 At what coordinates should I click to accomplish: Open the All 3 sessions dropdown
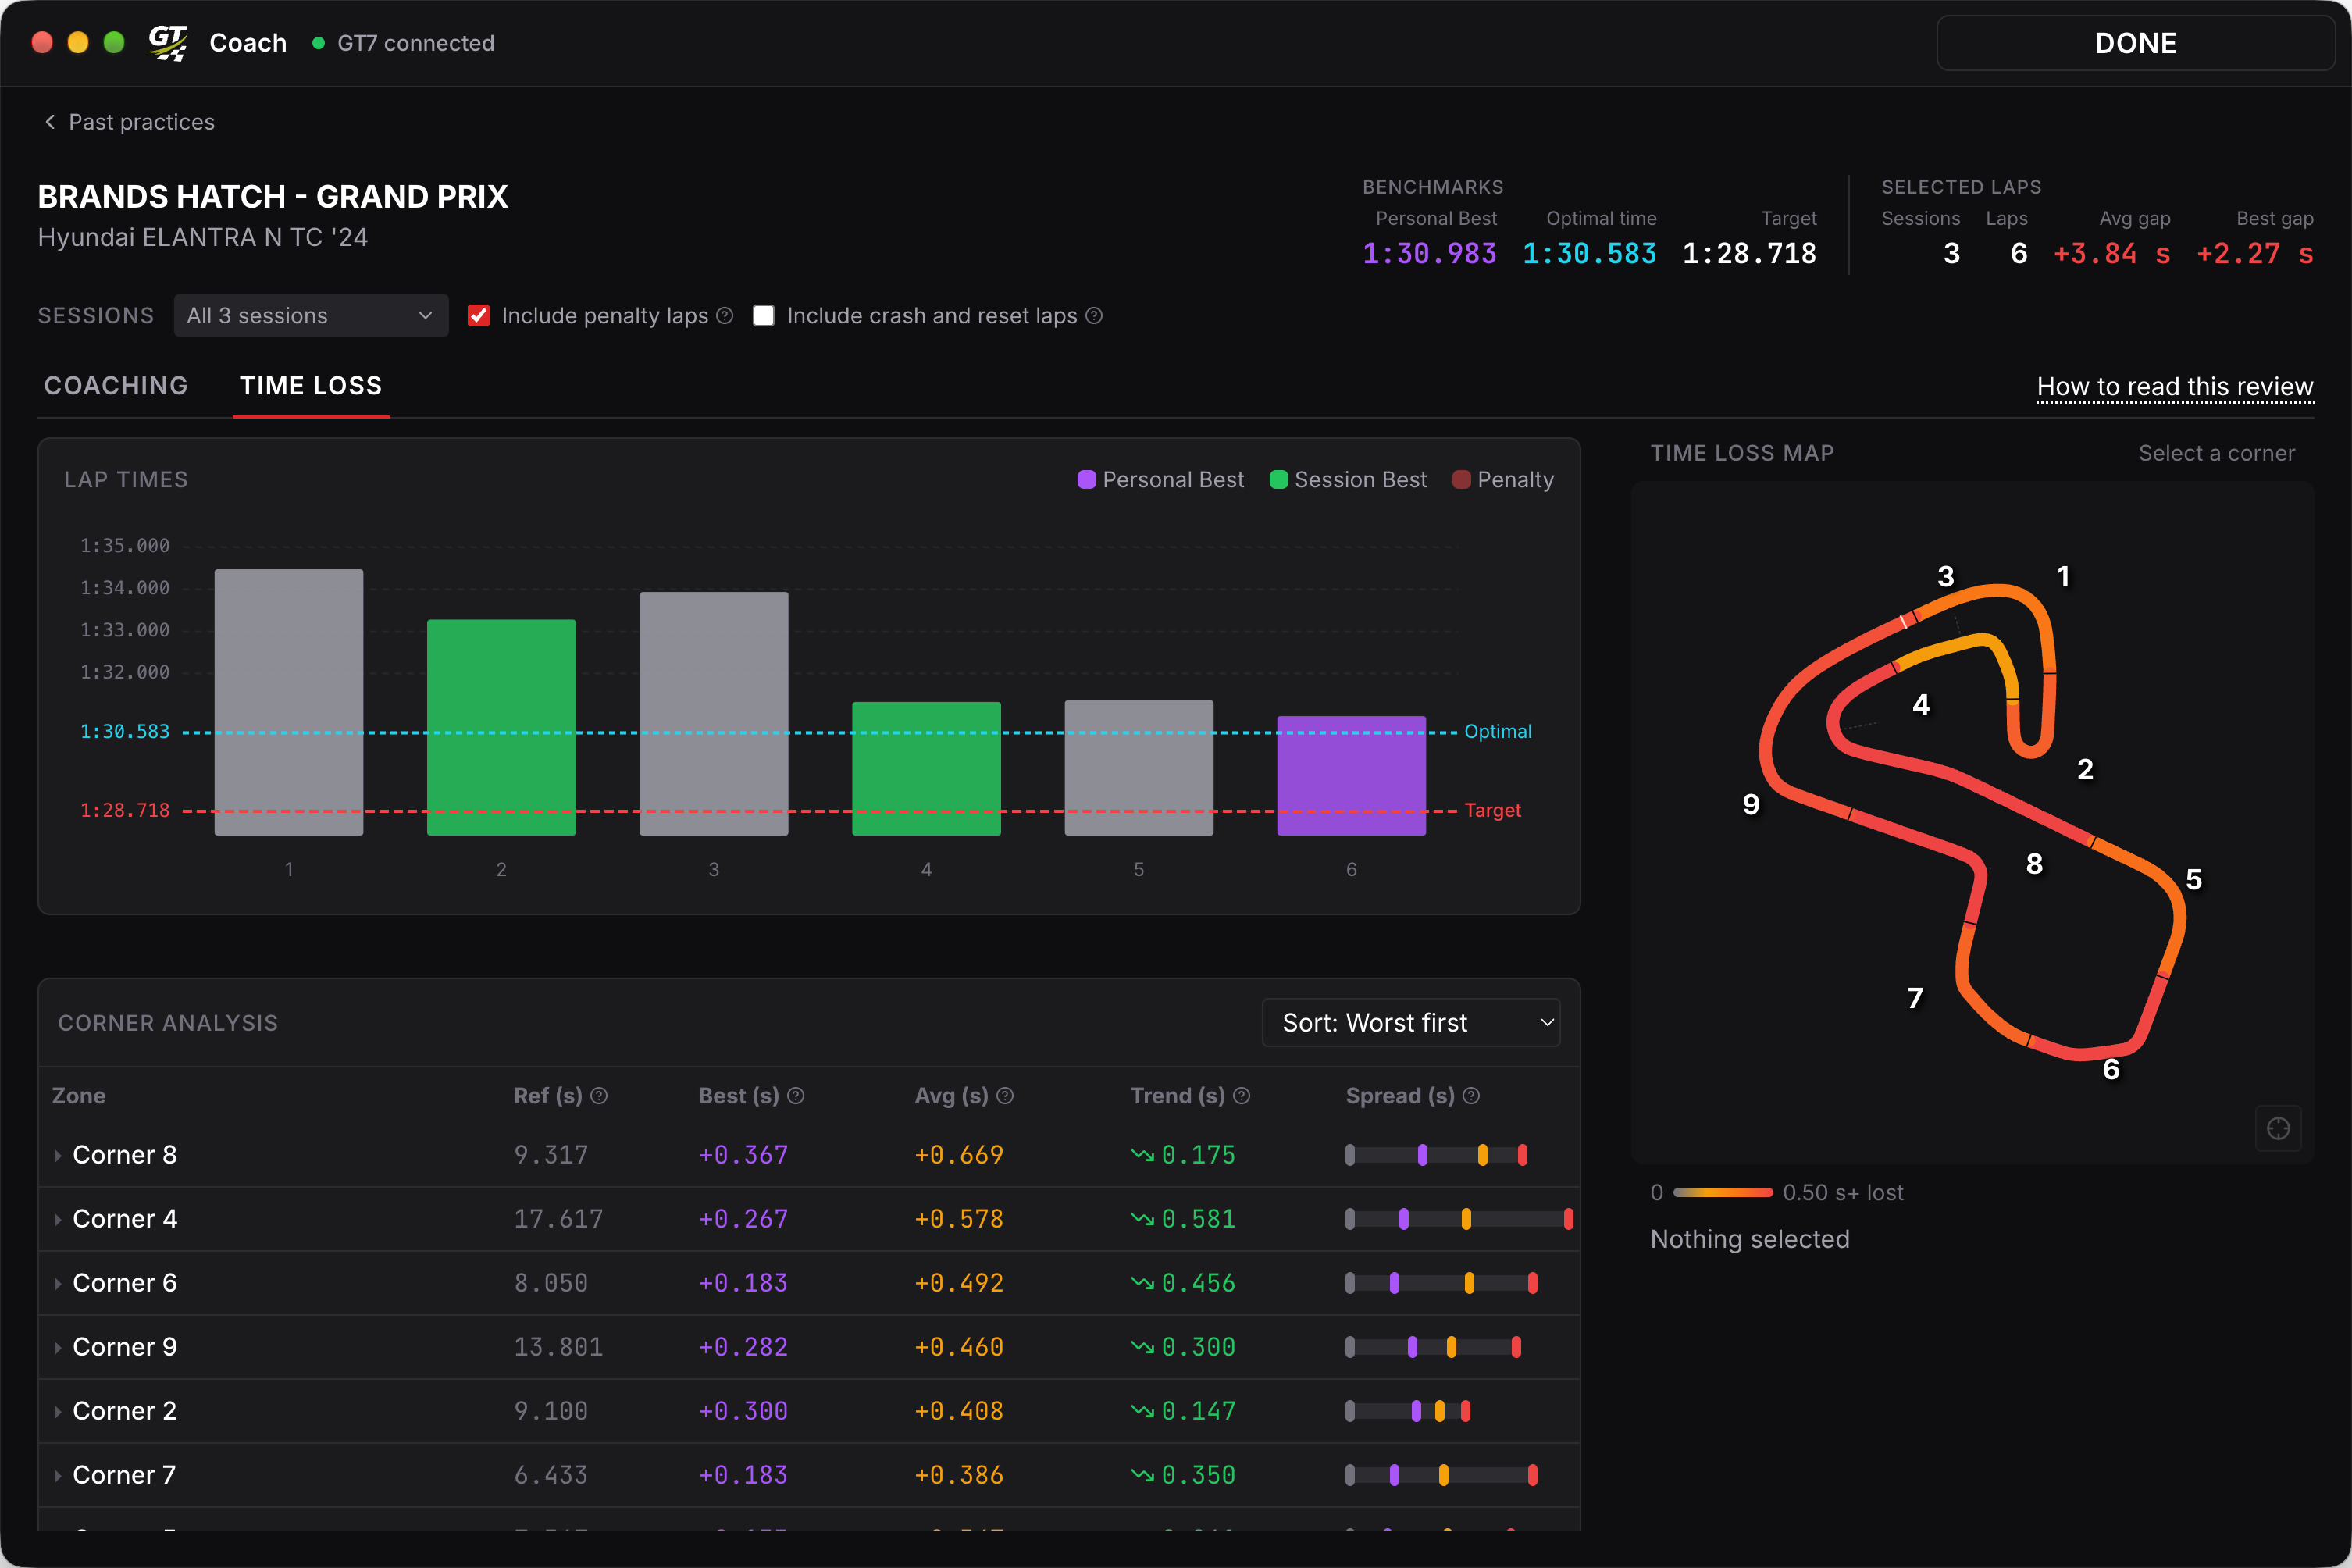pyautogui.click(x=311, y=316)
